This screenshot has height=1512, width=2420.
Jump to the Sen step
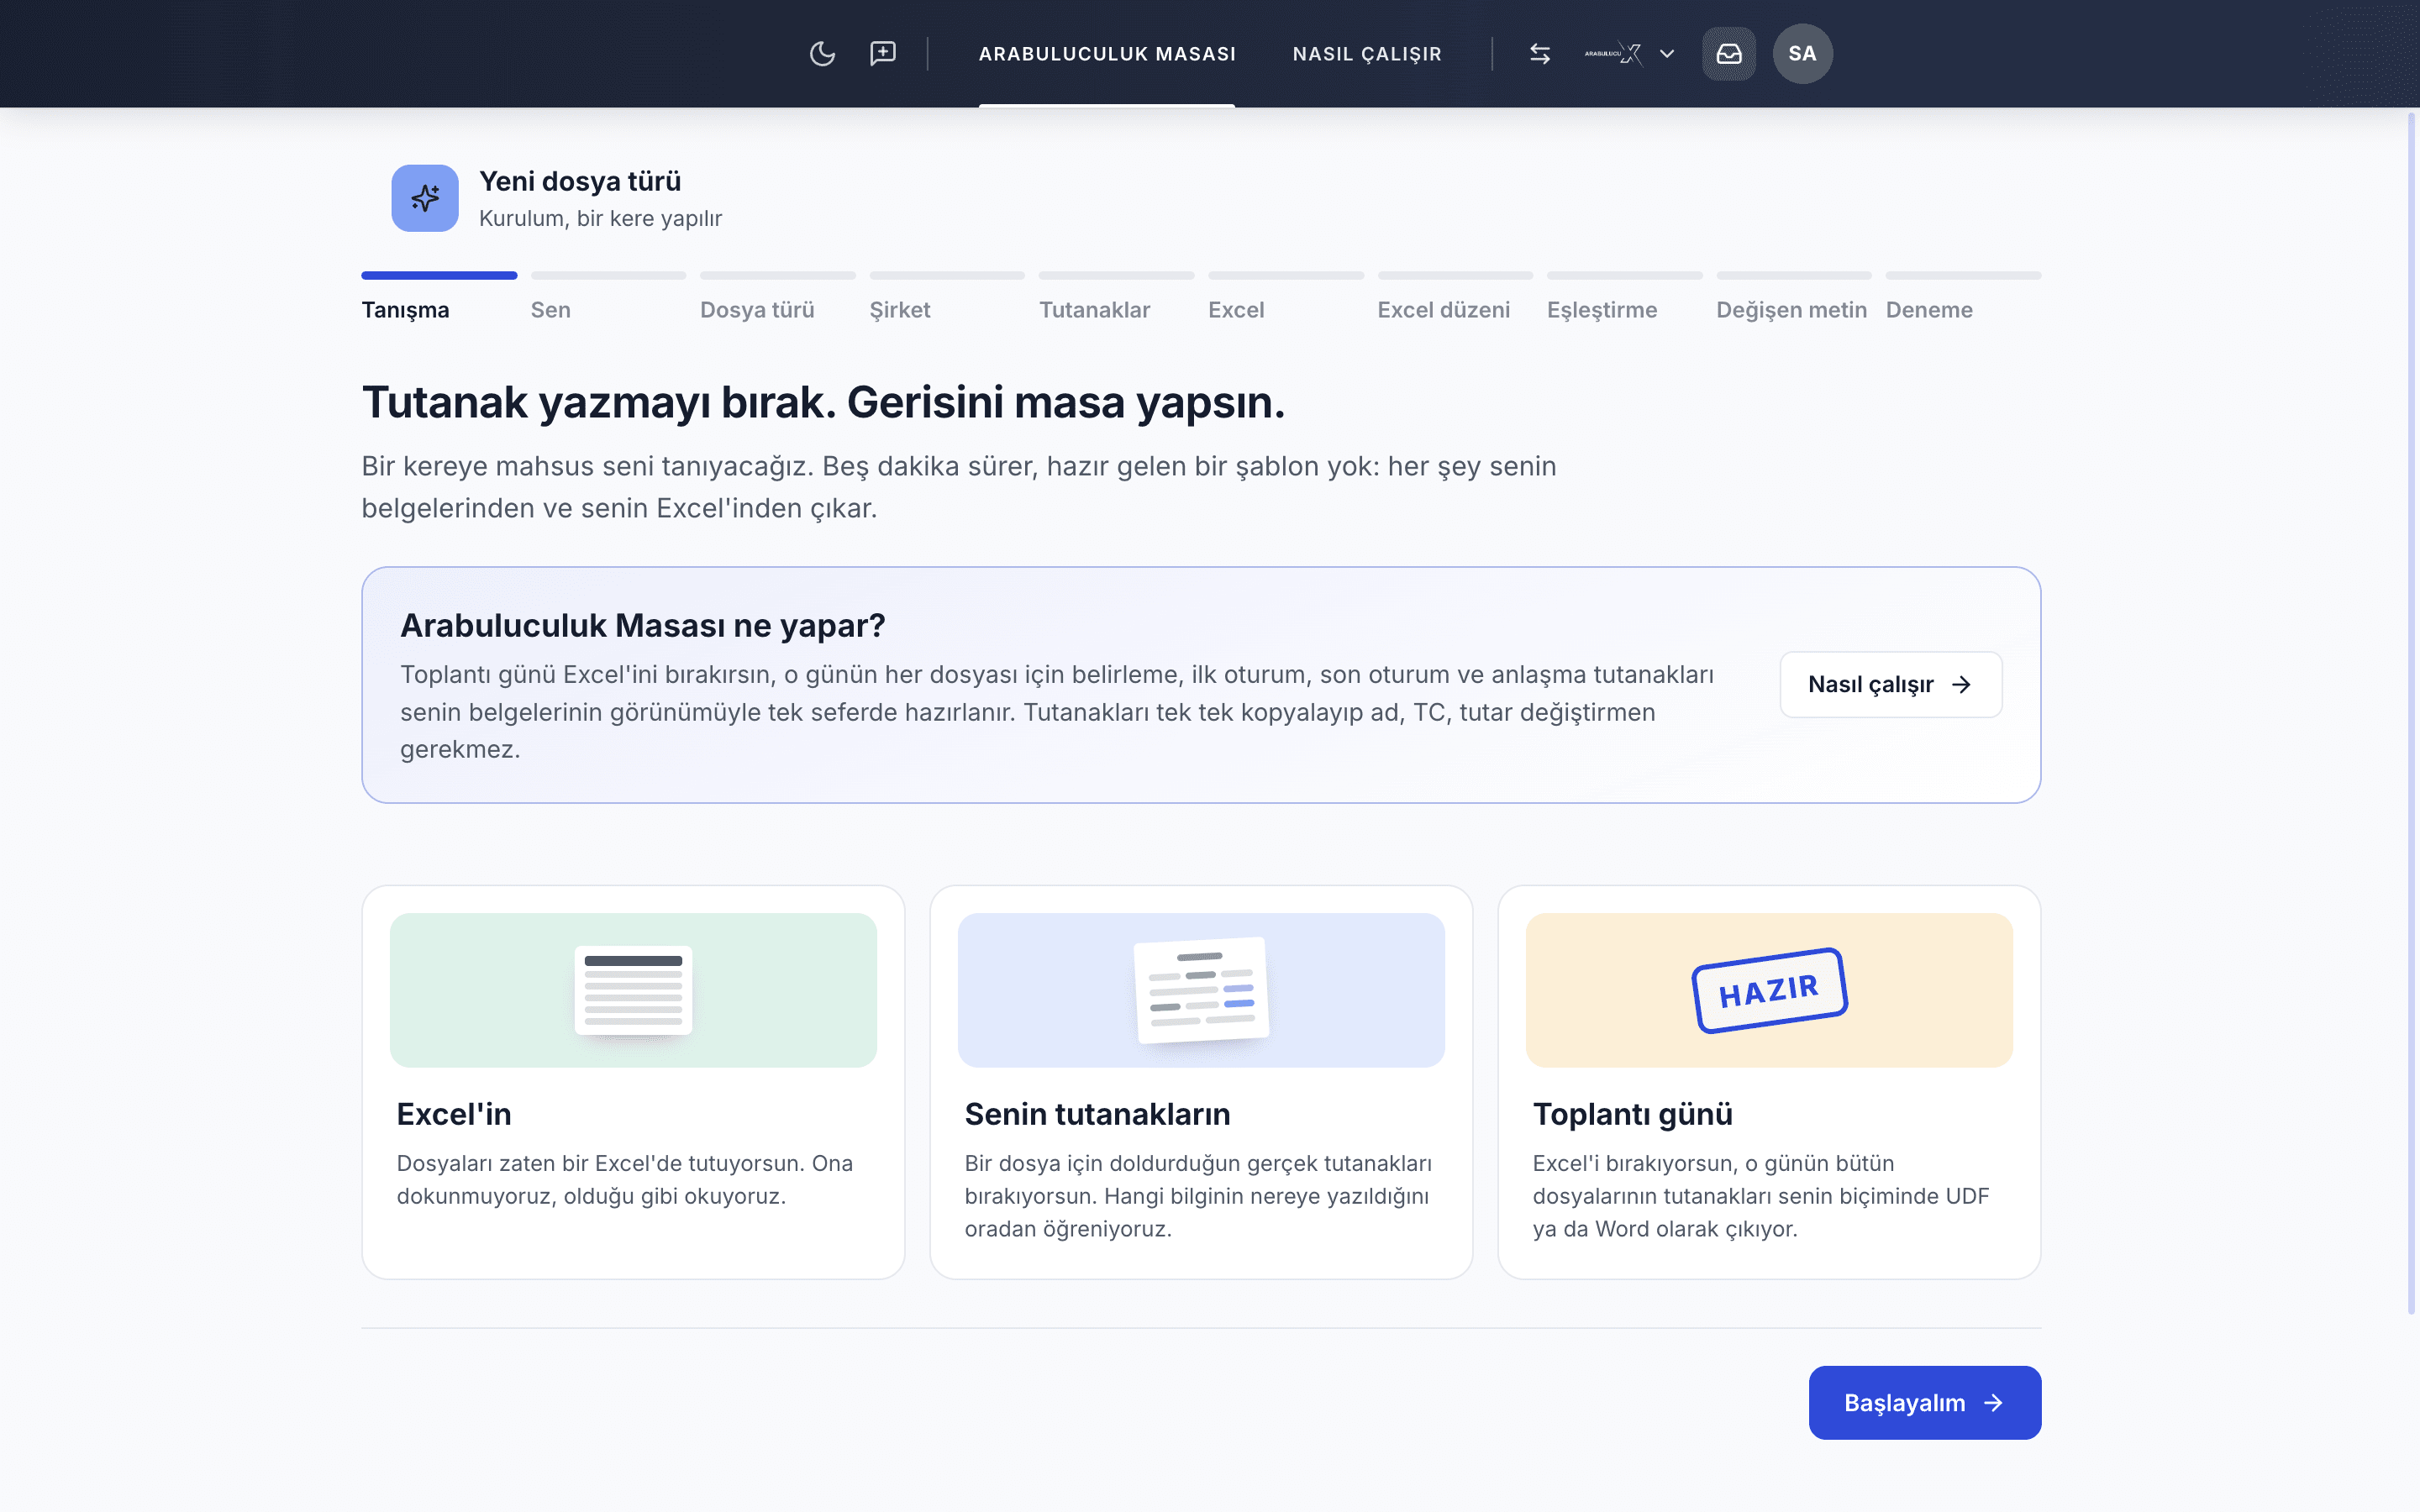(x=550, y=310)
